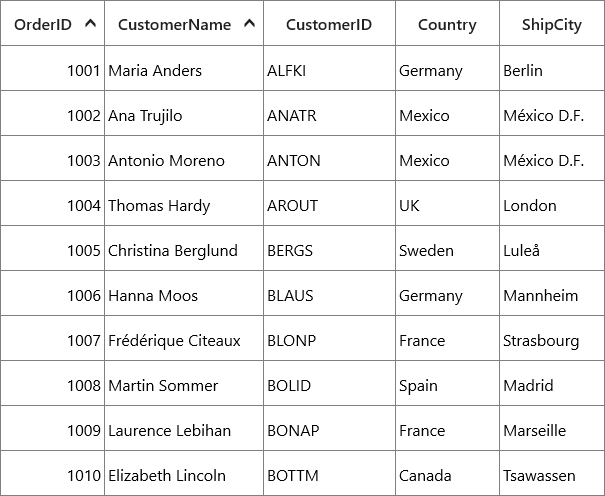Click the CustomerID column header

click(330, 23)
